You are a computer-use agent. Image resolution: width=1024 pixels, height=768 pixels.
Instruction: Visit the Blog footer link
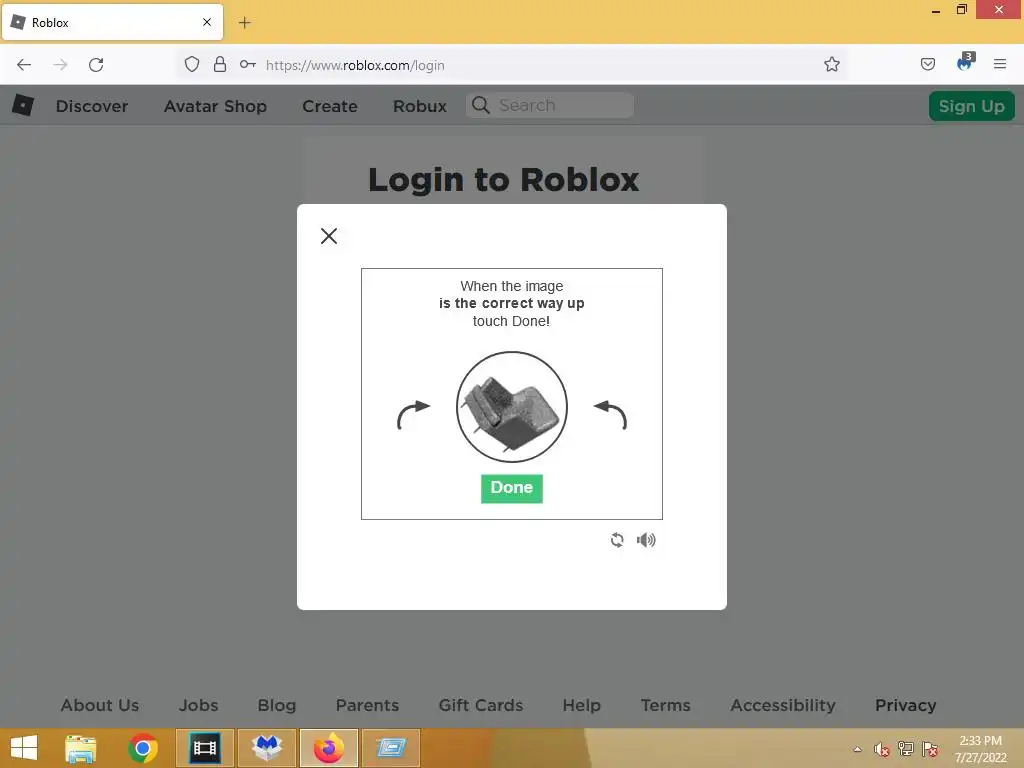[x=277, y=705]
